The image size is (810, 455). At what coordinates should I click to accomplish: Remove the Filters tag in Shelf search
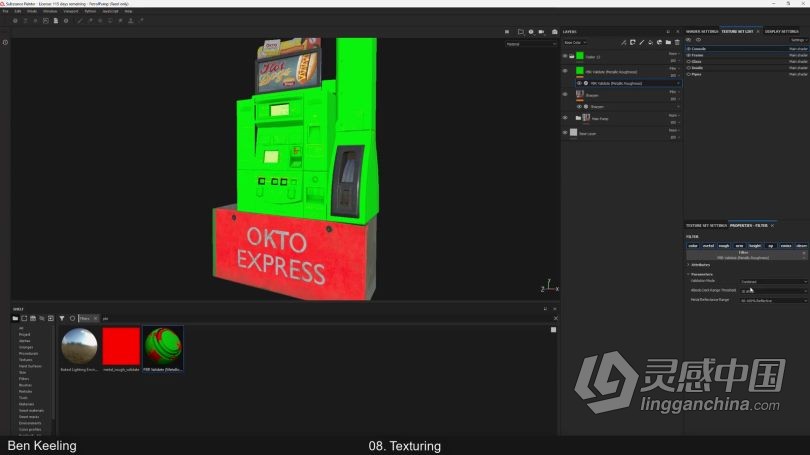(x=96, y=319)
